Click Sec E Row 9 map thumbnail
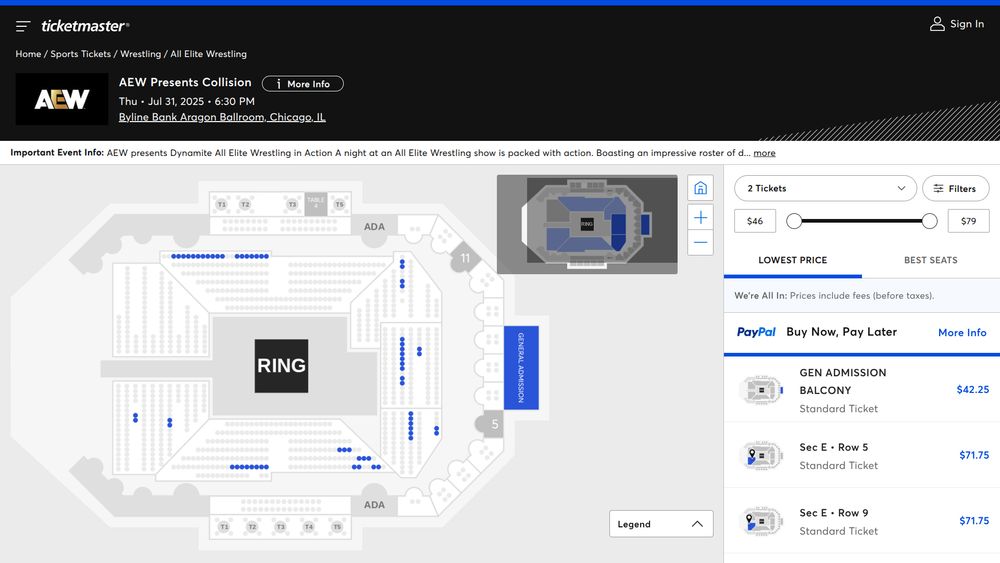1000x563 pixels. [x=761, y=521]
